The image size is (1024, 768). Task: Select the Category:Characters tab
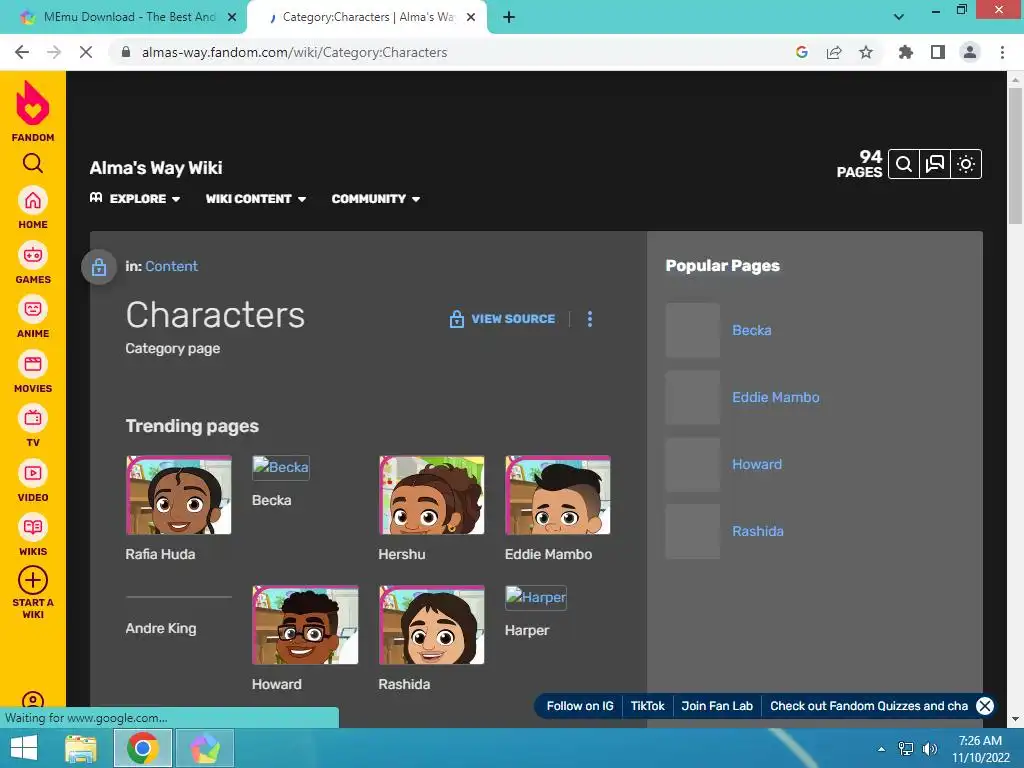coord(367,17)
